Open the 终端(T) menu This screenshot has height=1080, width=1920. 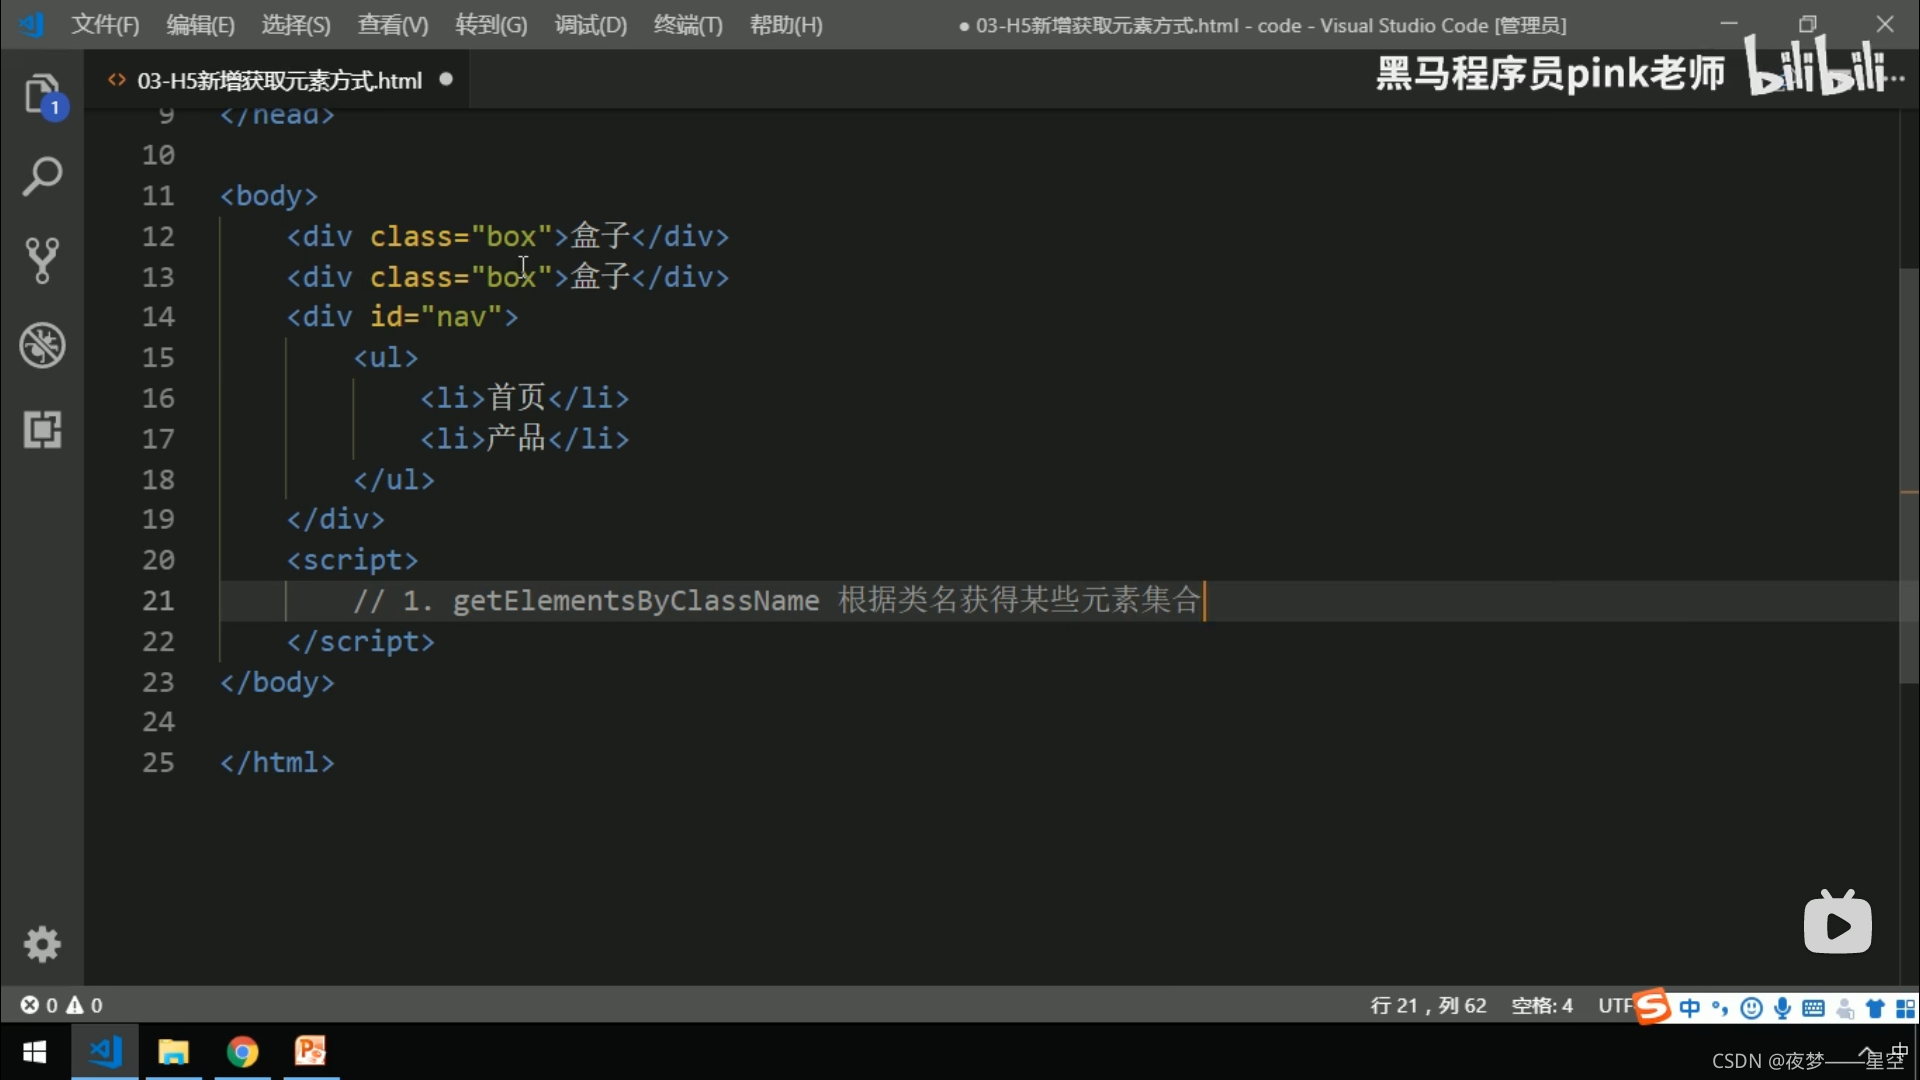tap(688, 25)
